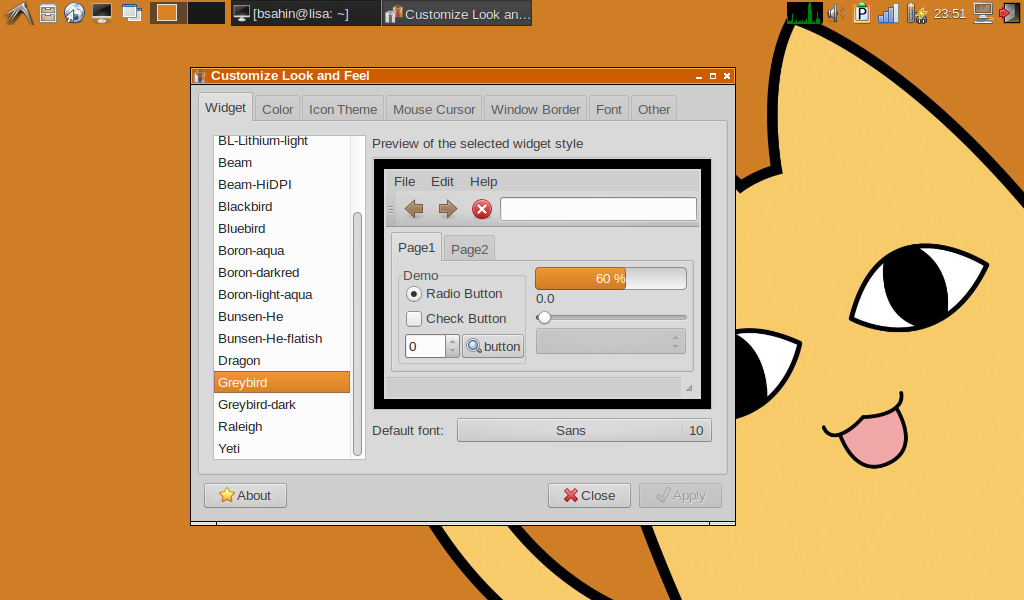
Task: Click the back arrow in preview toolbar
Action: pyautogui.click(x=414, y=209)
